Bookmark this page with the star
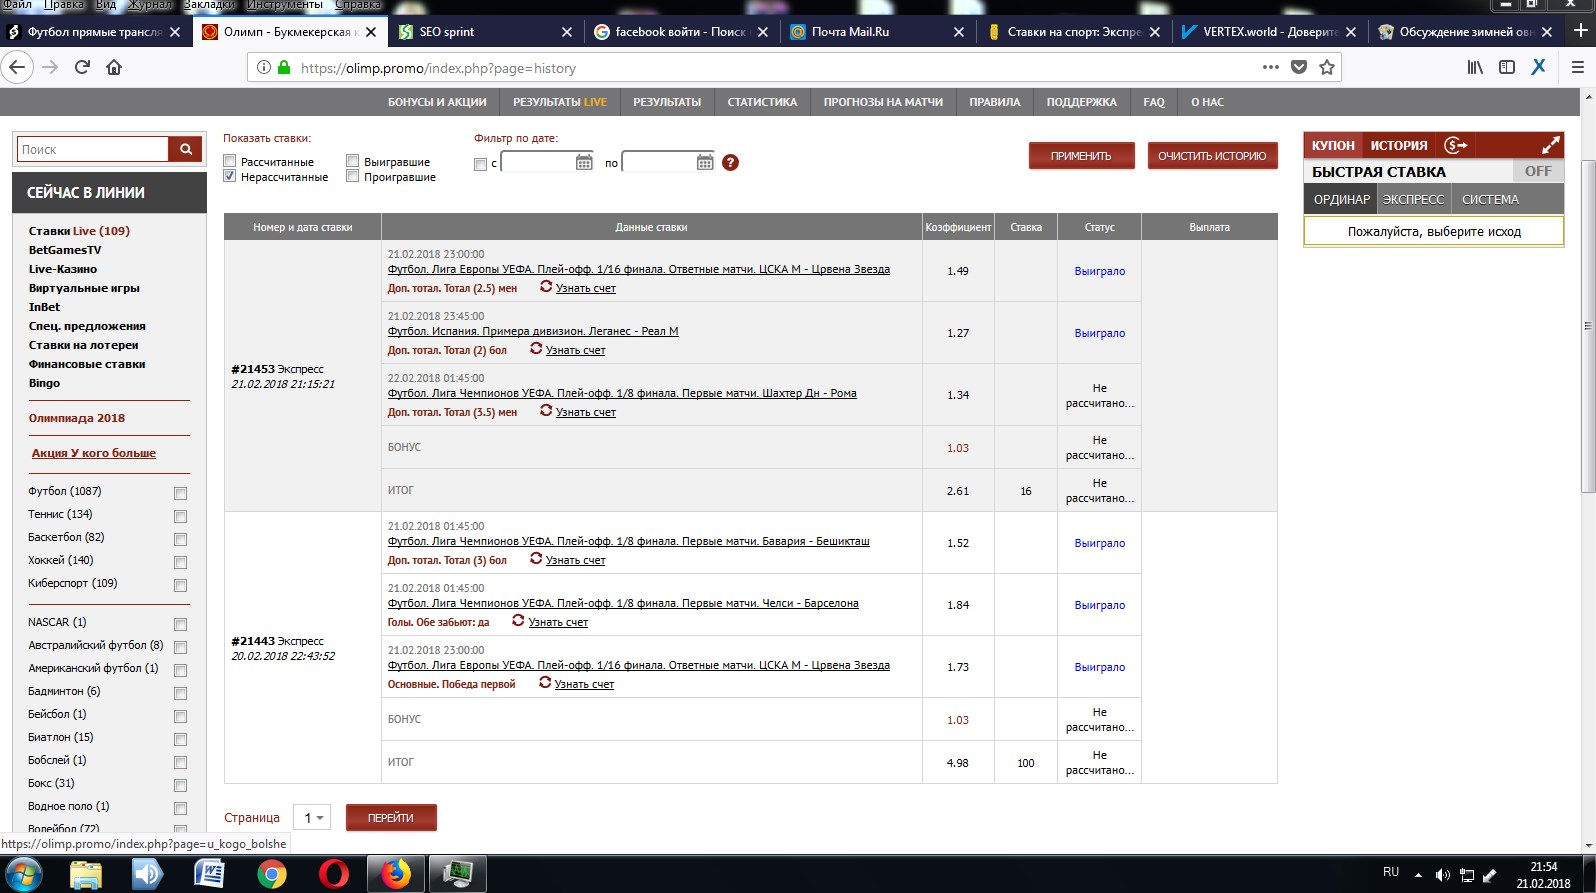This screenshot has height=893, width=1596. (x=1327, y=67)
